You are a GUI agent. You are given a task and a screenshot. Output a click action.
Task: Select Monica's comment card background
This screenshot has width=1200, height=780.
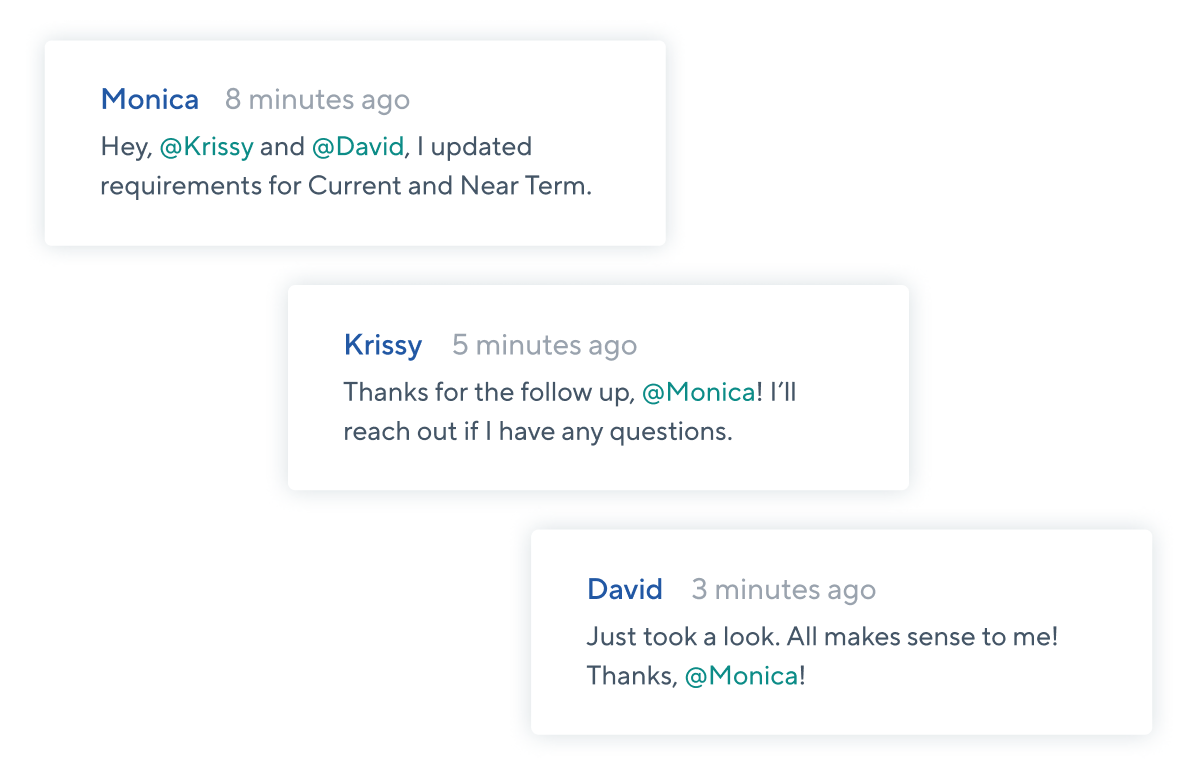click(355, 143)
